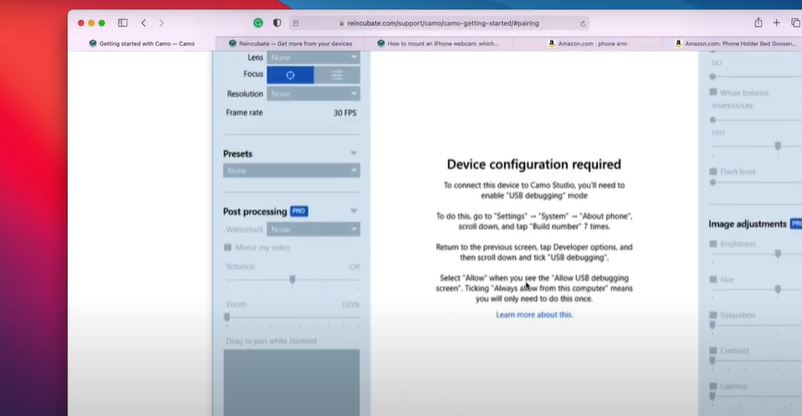The height and width of the screenshot is (416, 802).
Task: Toggle the Safari sidebar
Action: click(x=123, y=22)
